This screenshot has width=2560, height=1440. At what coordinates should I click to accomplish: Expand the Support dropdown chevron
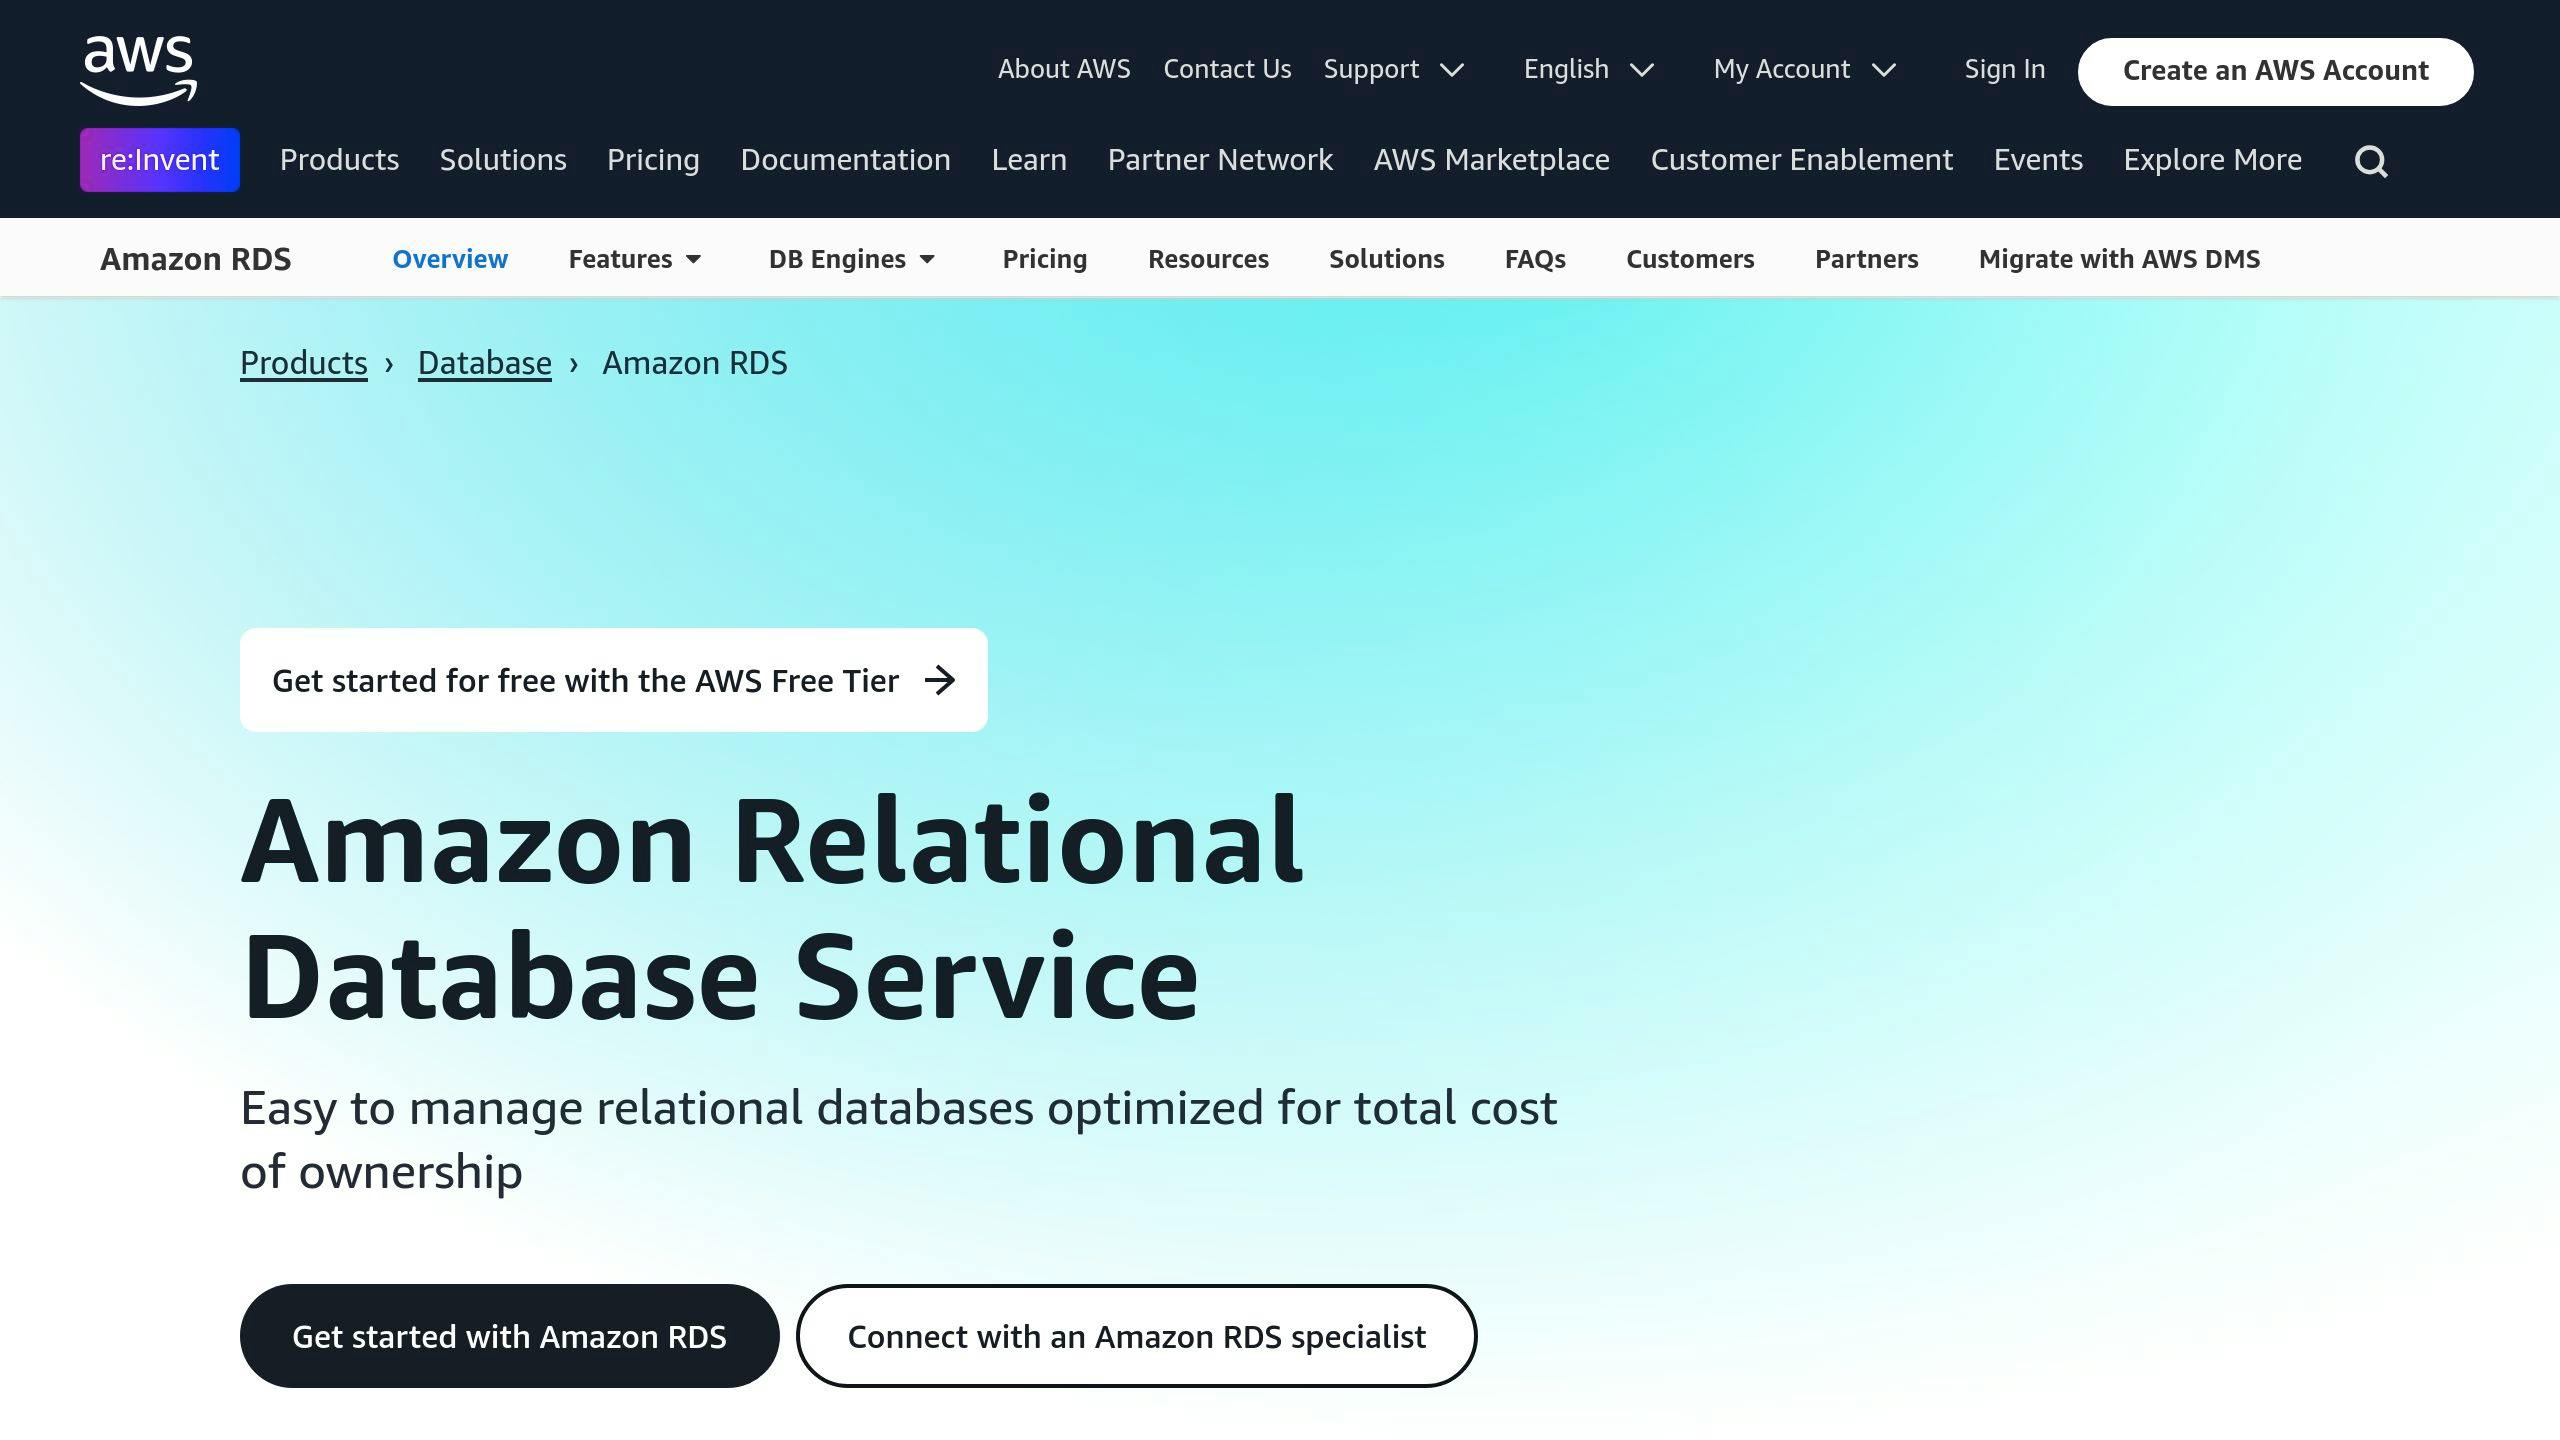point(1452,70)
